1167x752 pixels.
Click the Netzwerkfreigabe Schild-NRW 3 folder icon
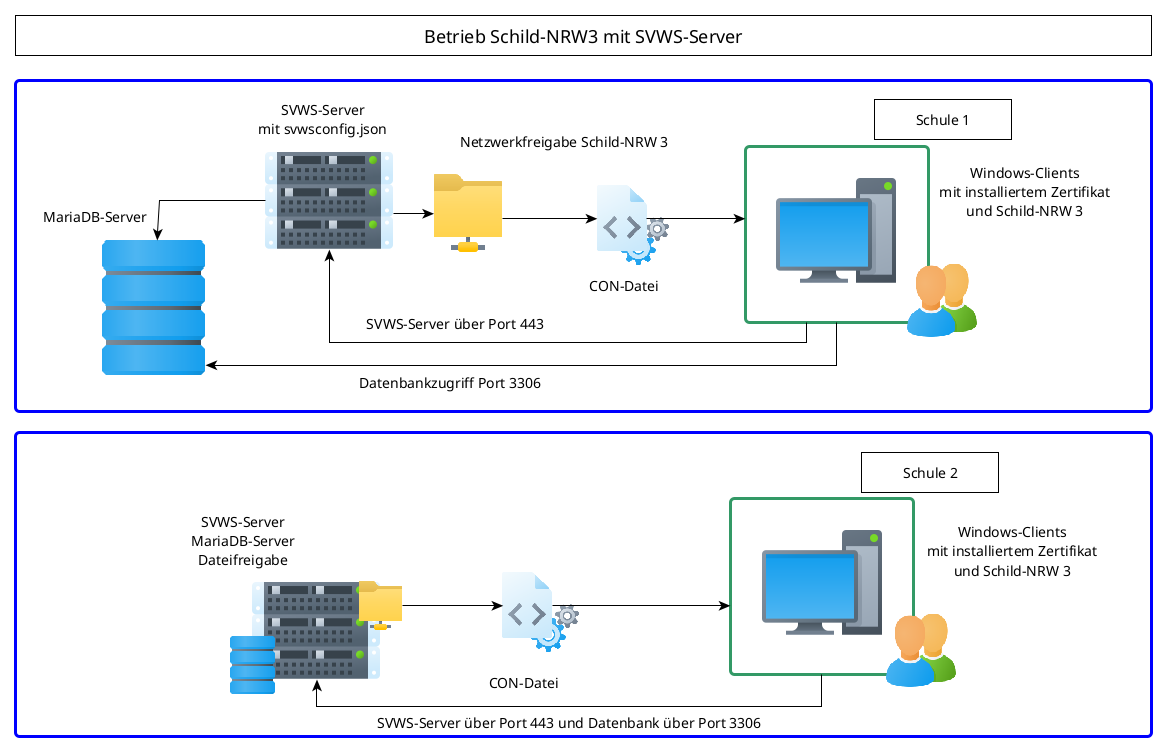point(467,211)
